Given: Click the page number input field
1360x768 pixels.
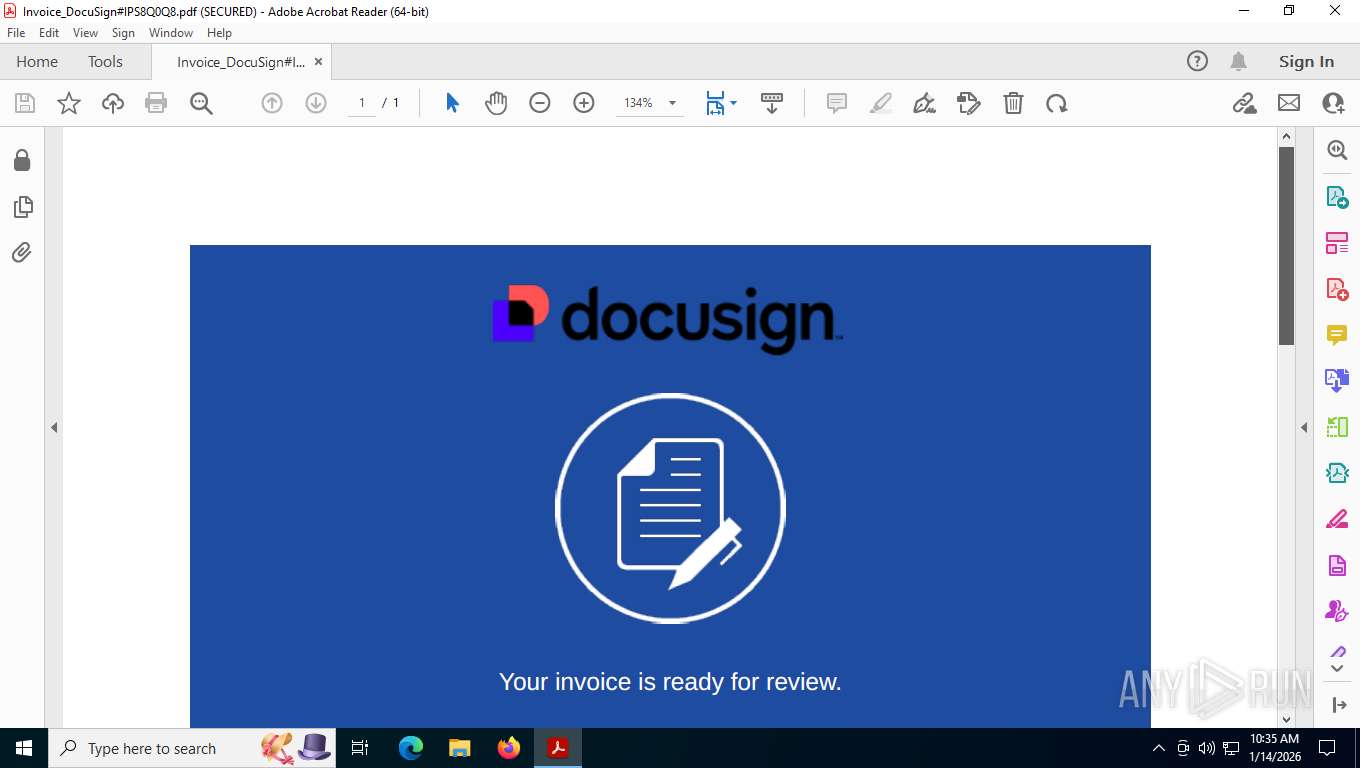Looking at the screenshot, I should (362, 103).
